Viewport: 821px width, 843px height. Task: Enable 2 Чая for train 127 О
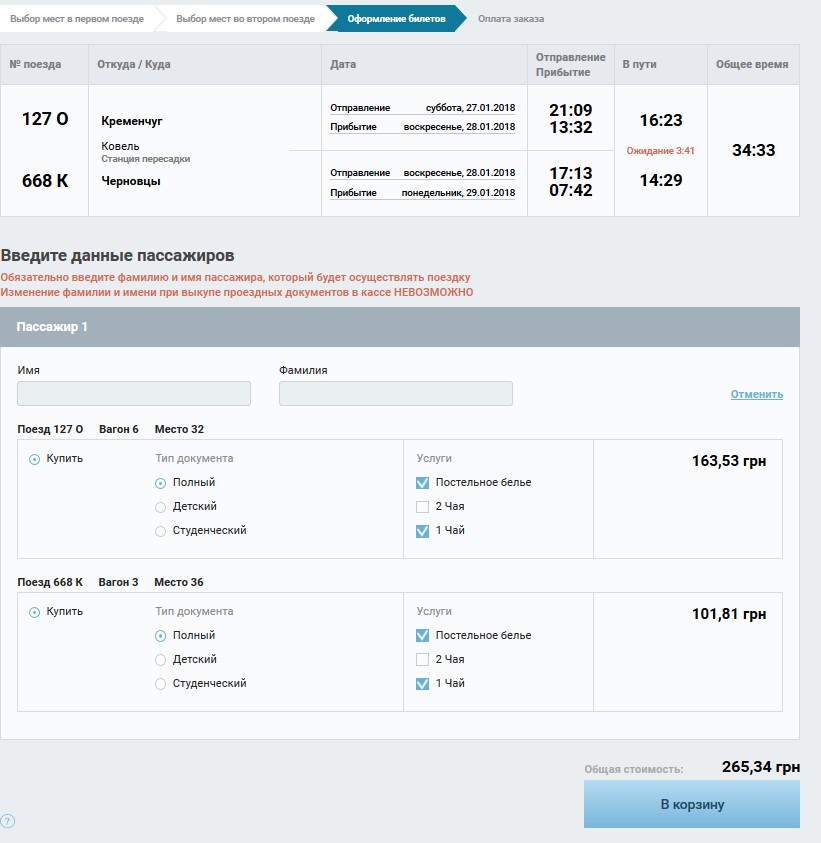coord(422,507)
